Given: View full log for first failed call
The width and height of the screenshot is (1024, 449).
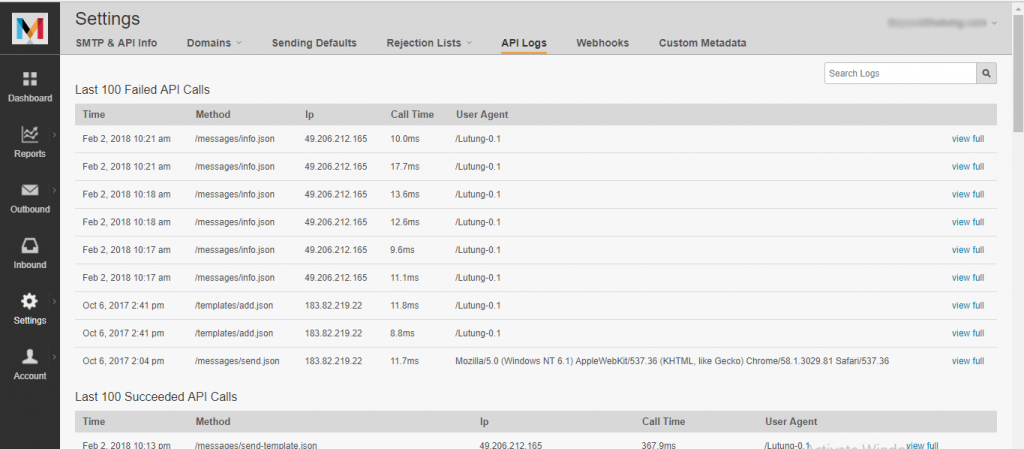Looking at the screenshot, I should [967, 139].
